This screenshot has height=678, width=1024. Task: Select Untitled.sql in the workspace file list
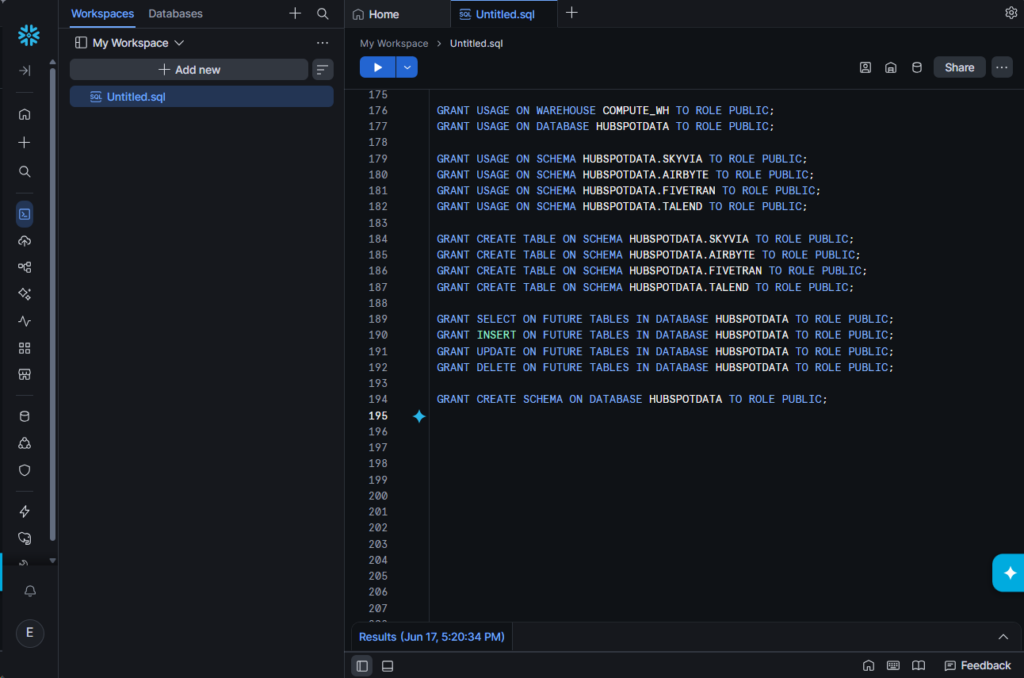202,97
